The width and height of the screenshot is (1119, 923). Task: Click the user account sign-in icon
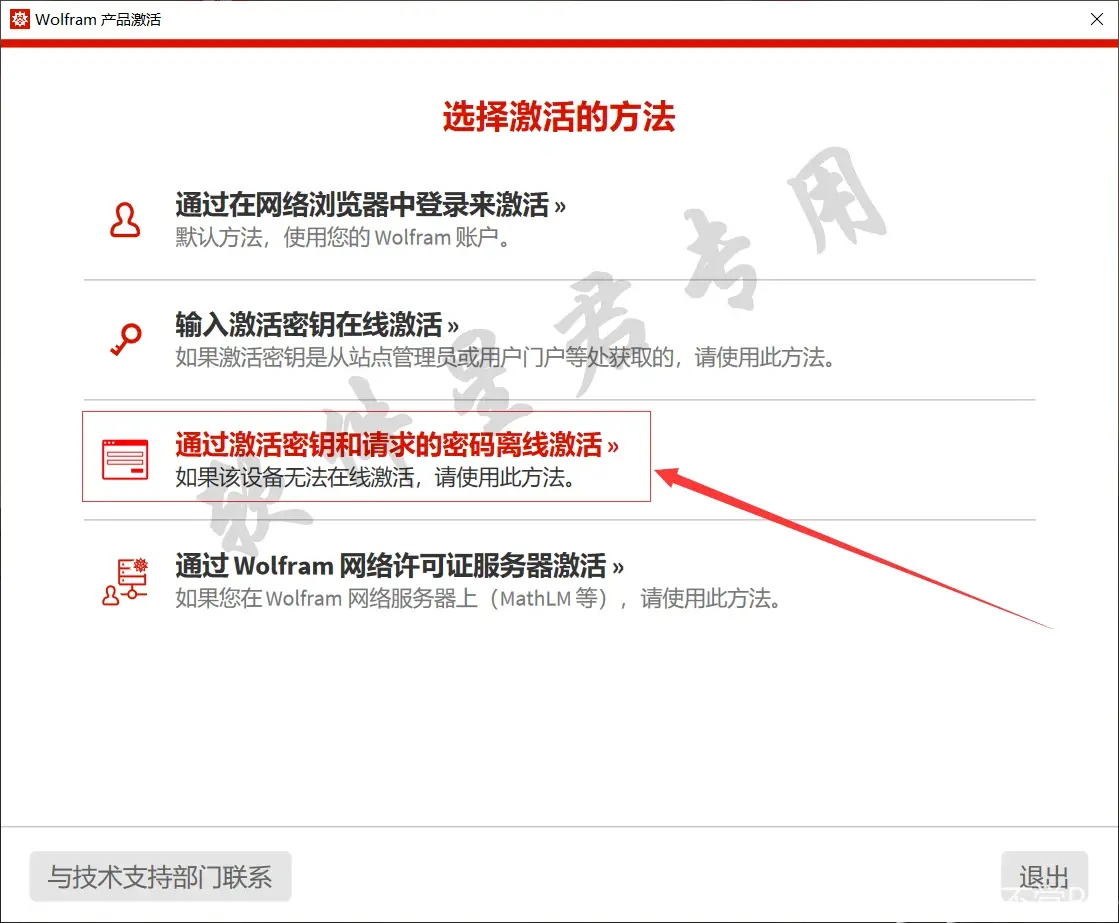(125, 220)
